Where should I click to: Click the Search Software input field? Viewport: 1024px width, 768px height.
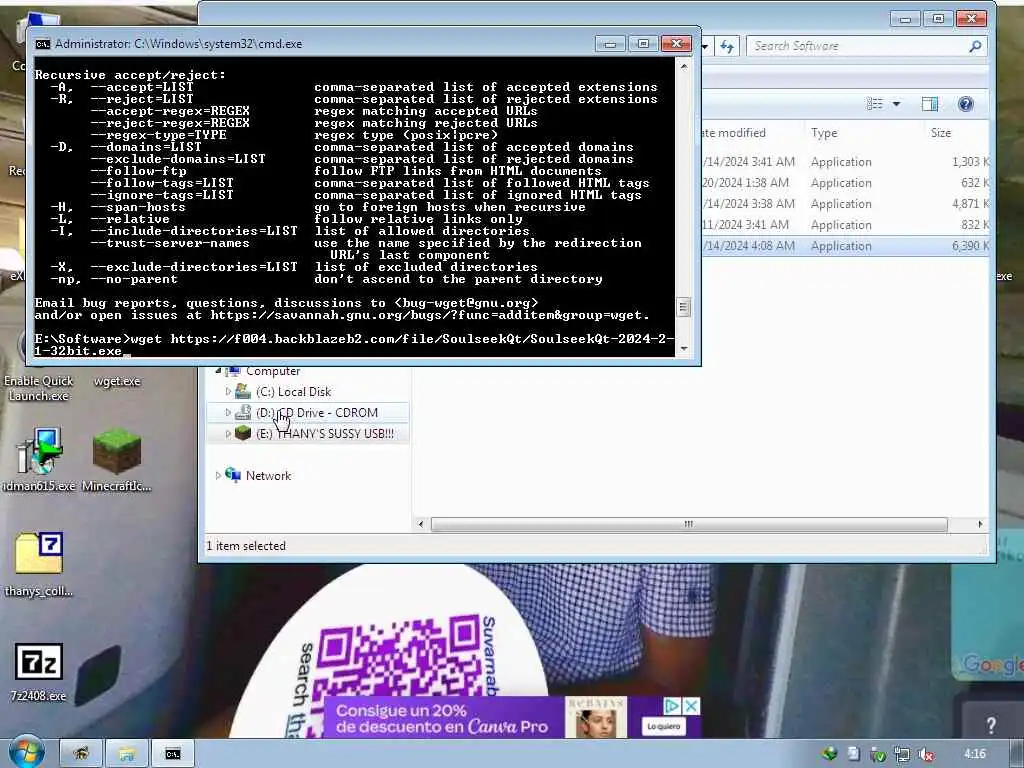[857, 46]
